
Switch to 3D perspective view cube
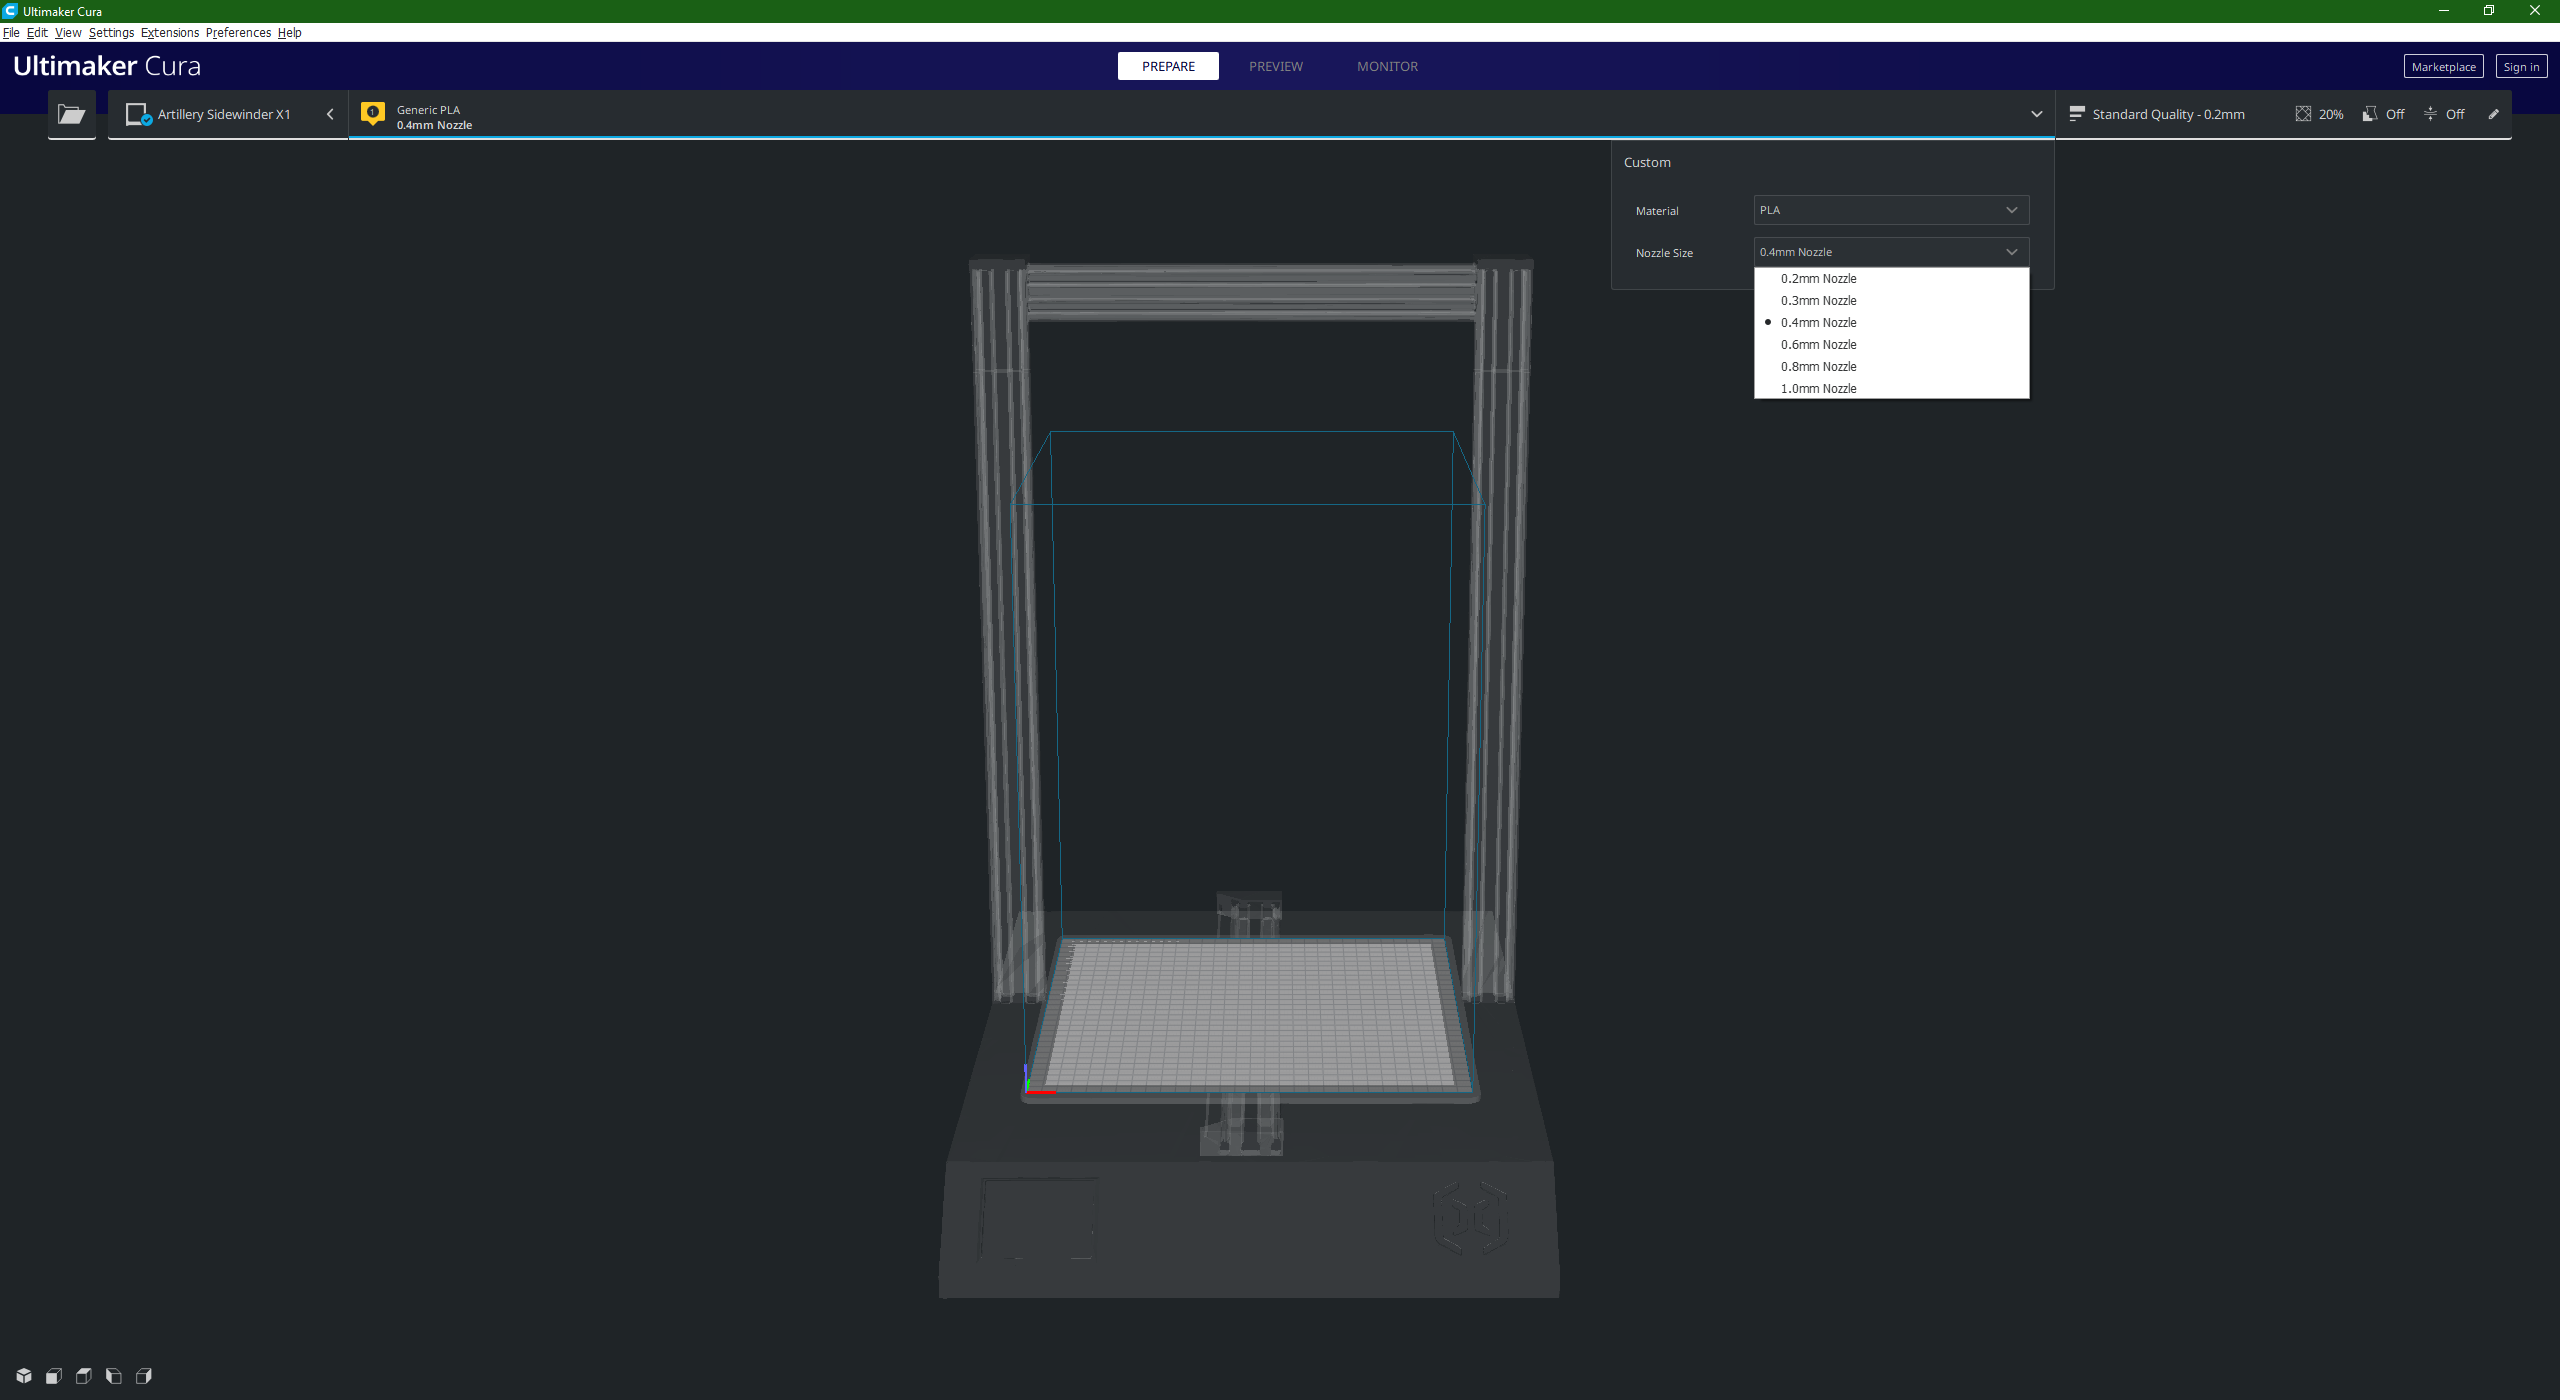pos(24,1376)
